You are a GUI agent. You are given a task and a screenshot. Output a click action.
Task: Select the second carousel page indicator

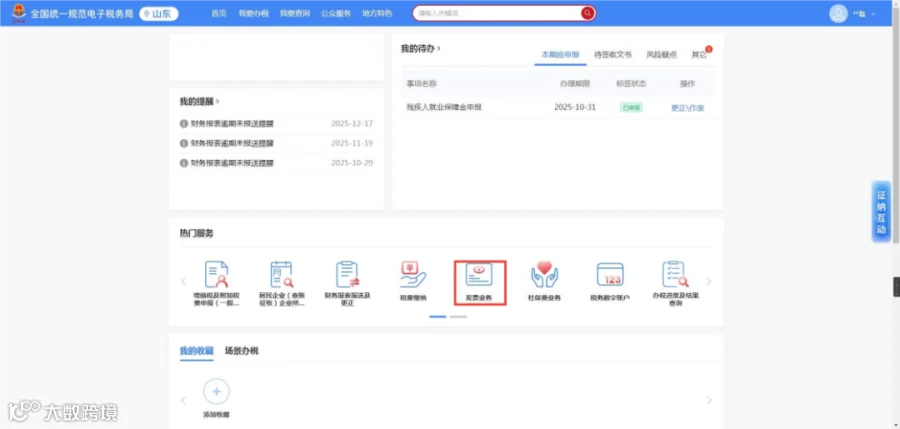click(458, 316)
